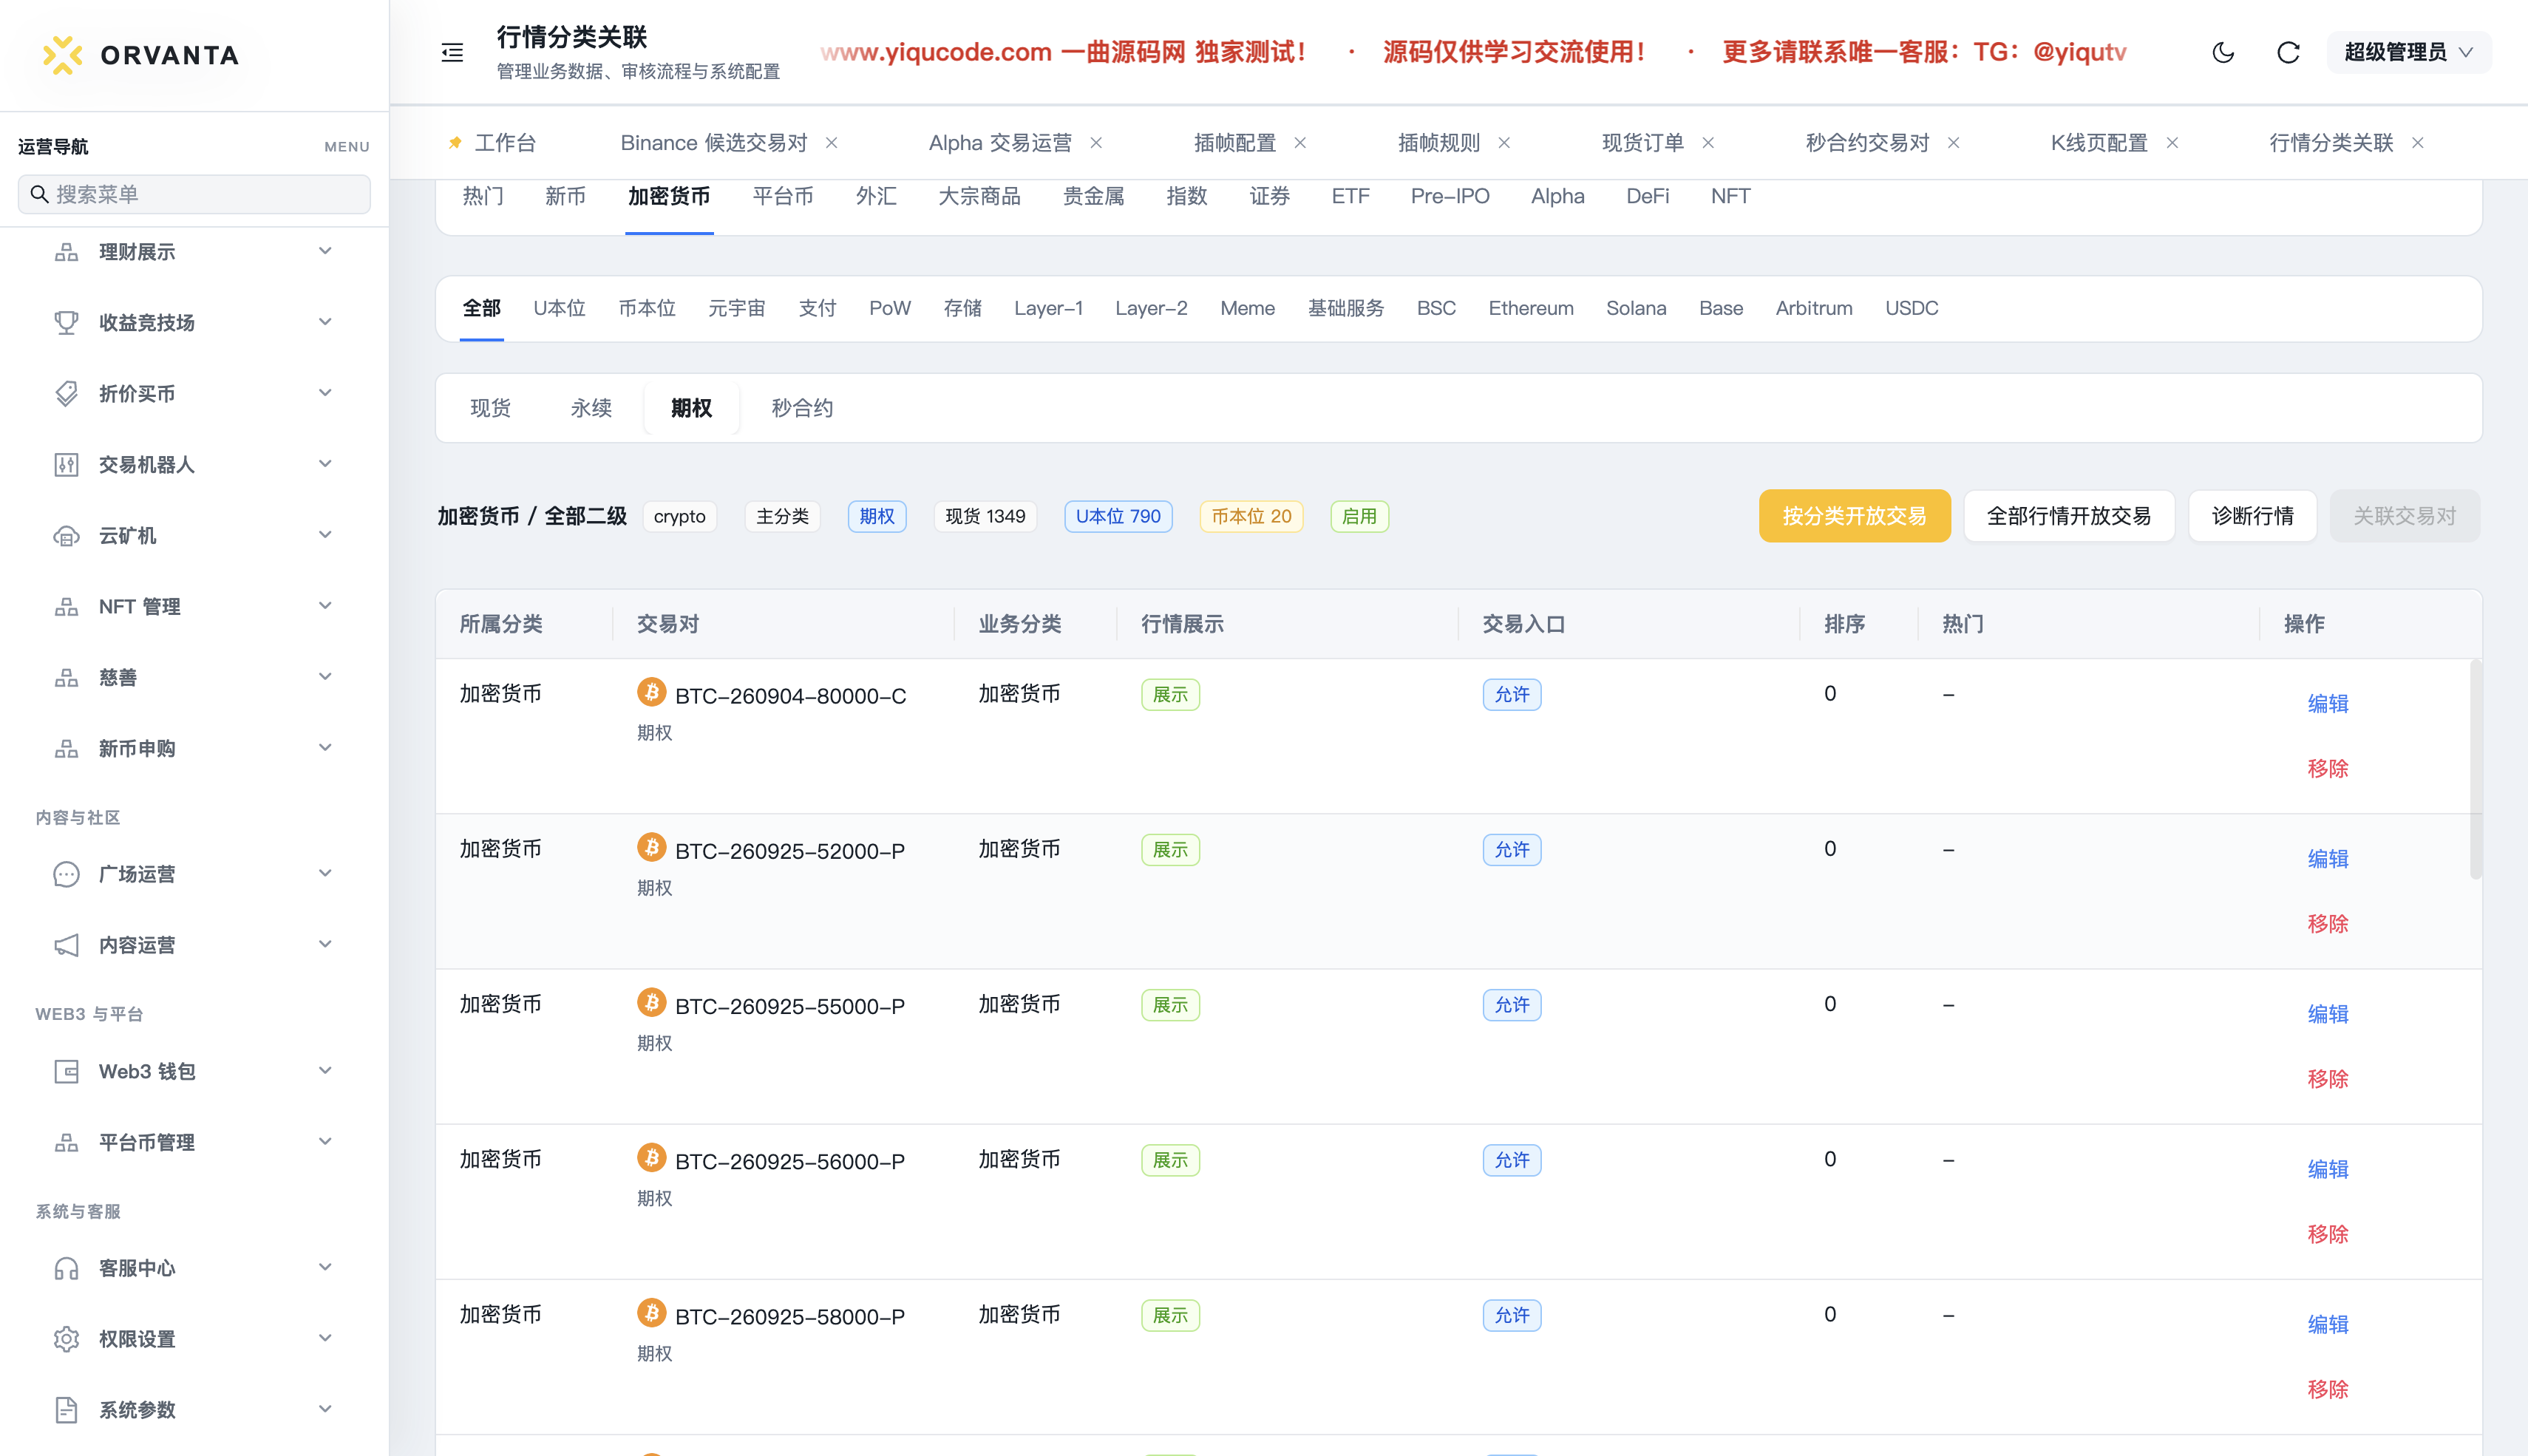Click the 权限设置 gear icon

66,1340
